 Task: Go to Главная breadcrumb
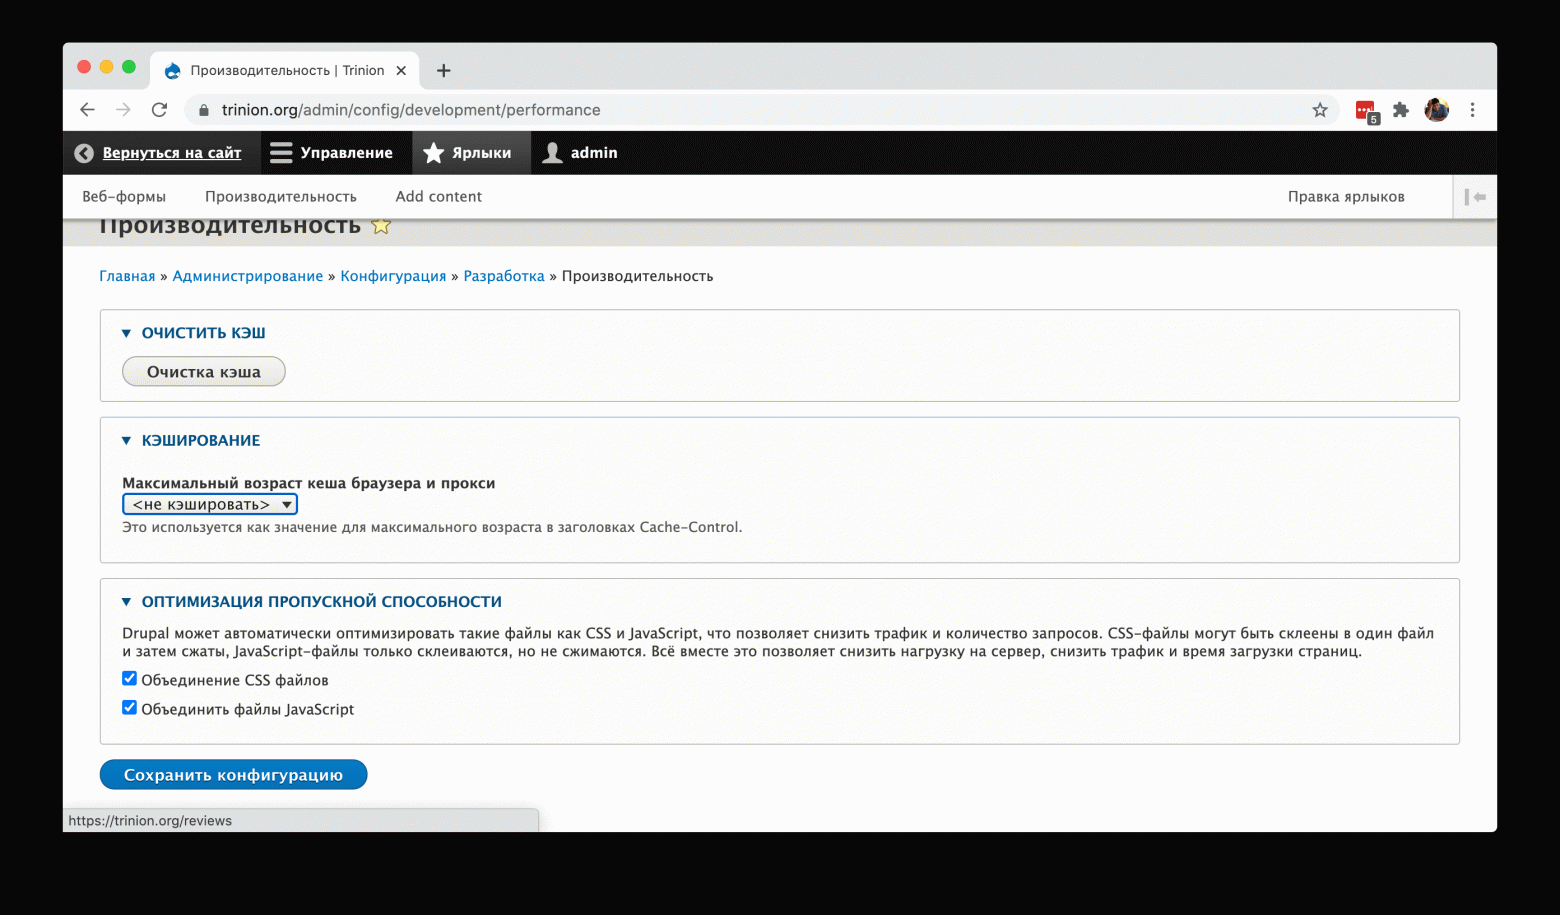pyautogui.click(x=127, y=276)
